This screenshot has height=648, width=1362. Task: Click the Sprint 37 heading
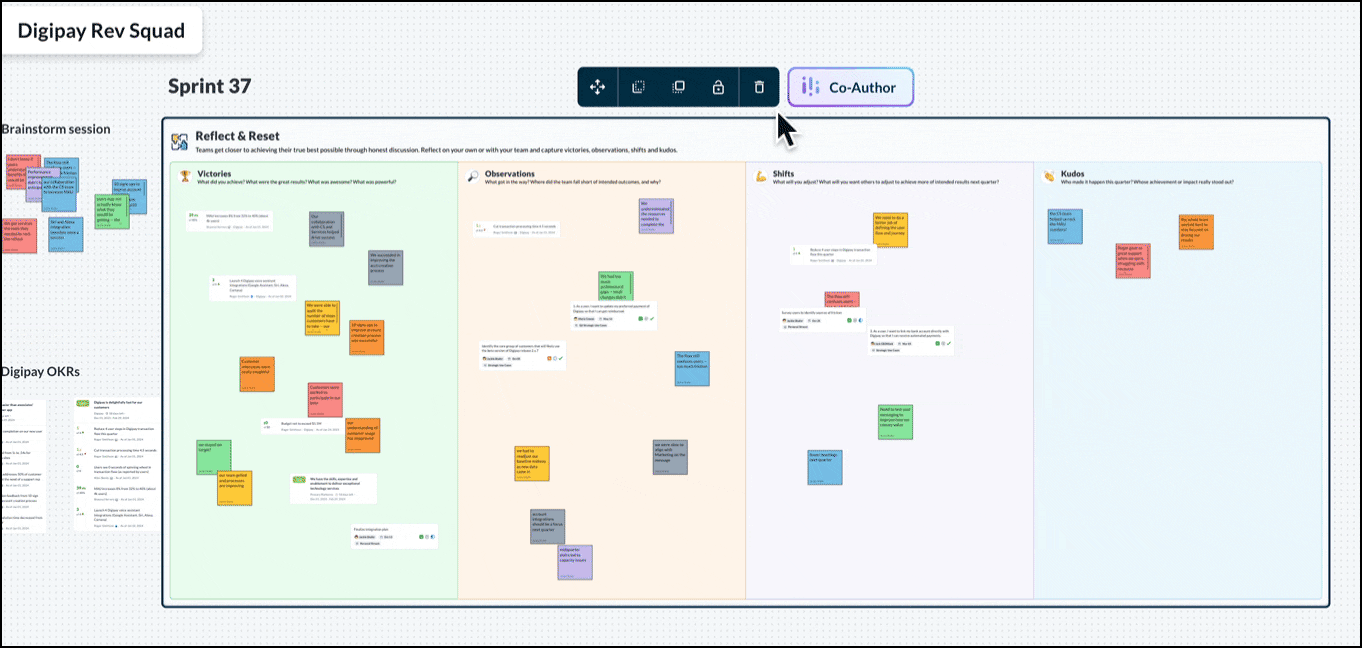coord(209,86)
